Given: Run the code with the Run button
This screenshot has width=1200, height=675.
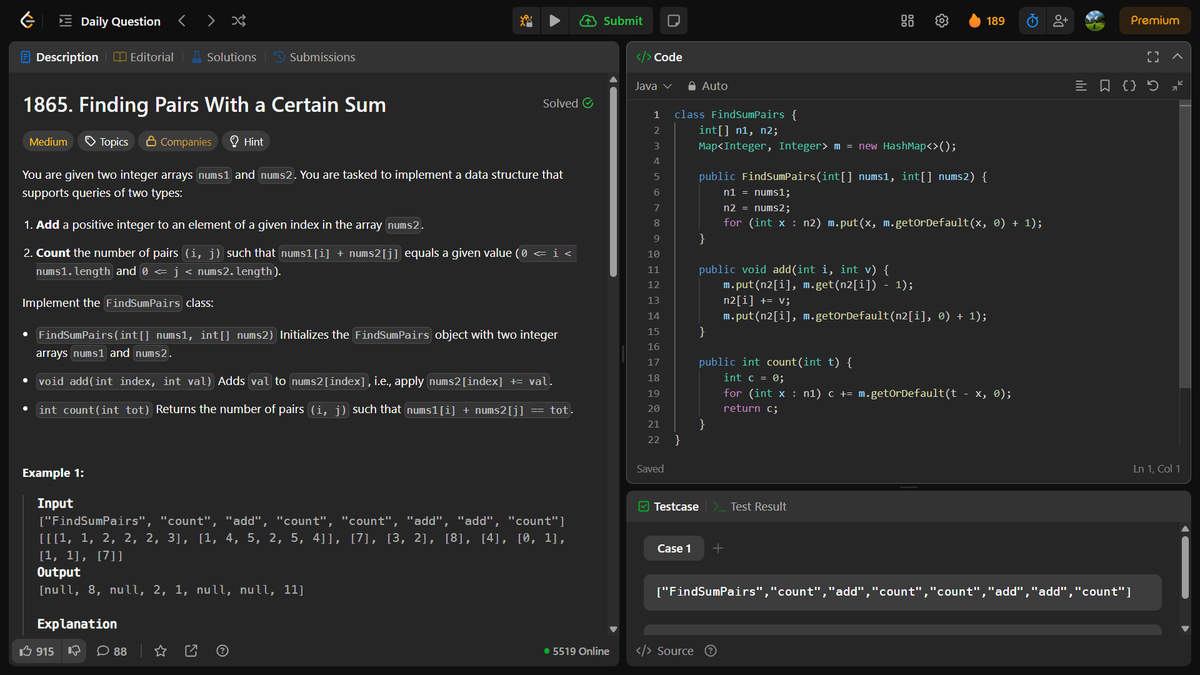Looking at the screenshot, I should tap(556, 20).
